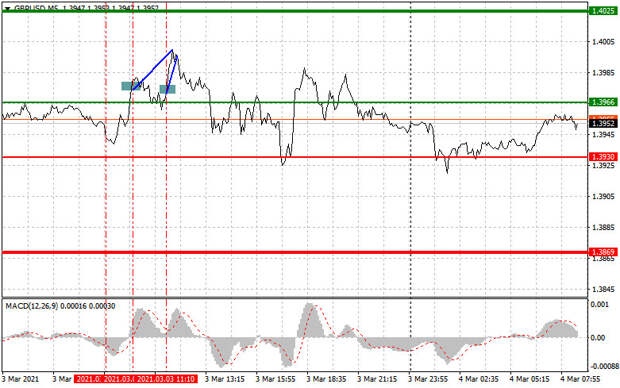Click the 1.3966 green level price tag
The height and width of the screenshot is (388, 620).
(x=603, y=102)
